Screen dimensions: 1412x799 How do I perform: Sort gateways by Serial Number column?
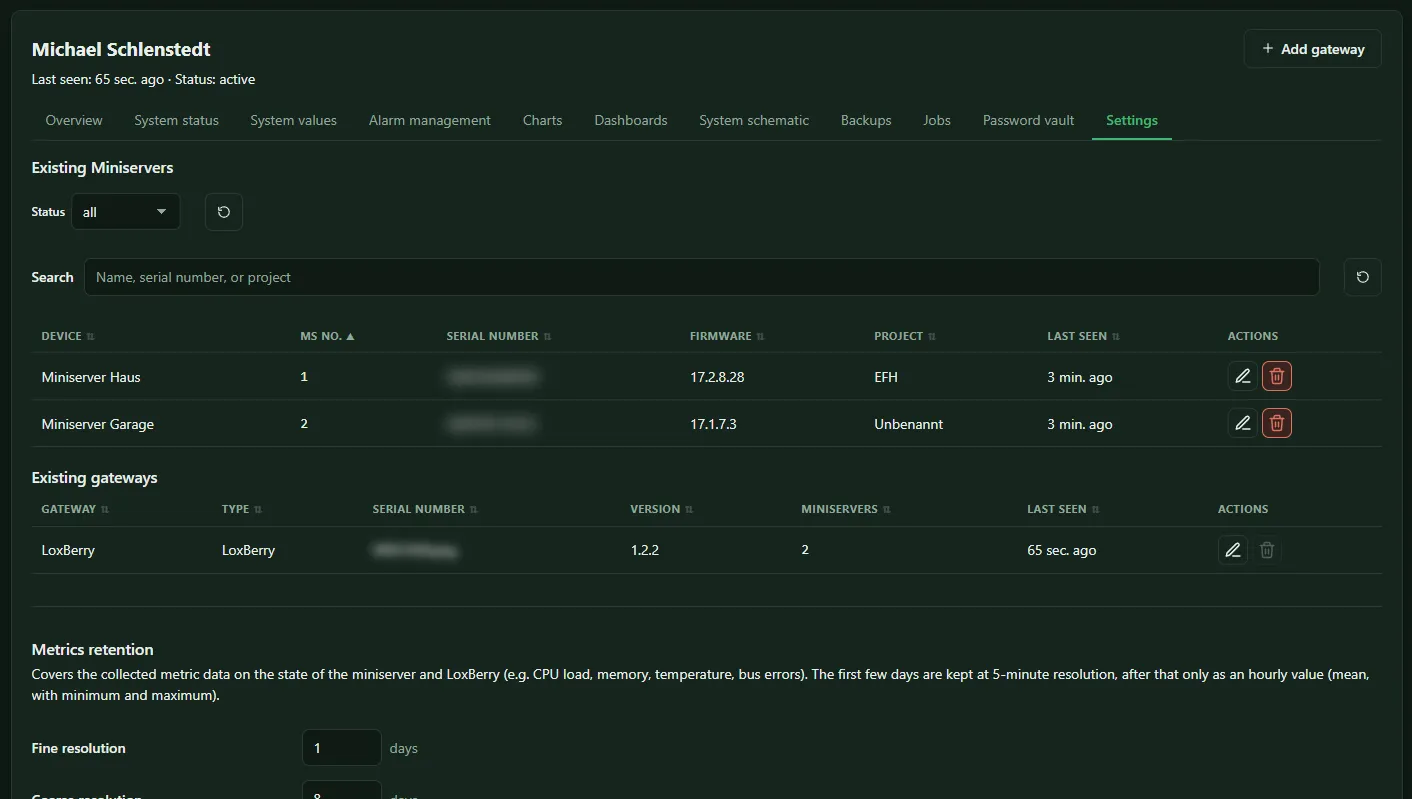click(426, 509)
